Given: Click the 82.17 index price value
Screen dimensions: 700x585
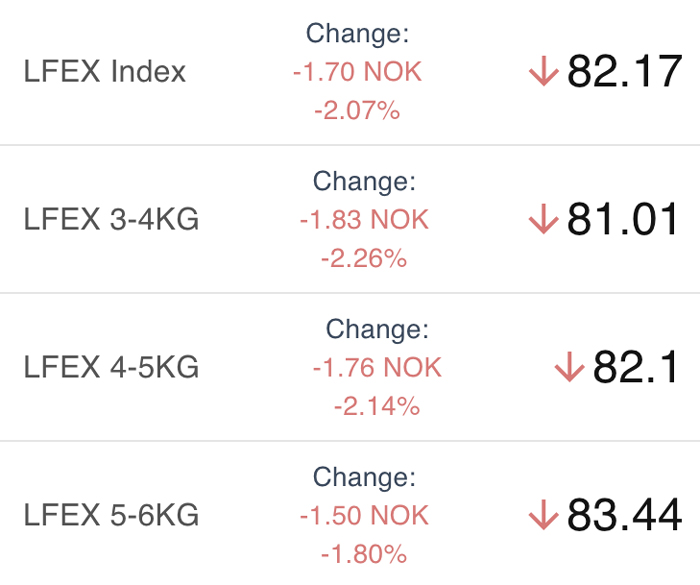Looking at the screenshot, I should point(625,71).
